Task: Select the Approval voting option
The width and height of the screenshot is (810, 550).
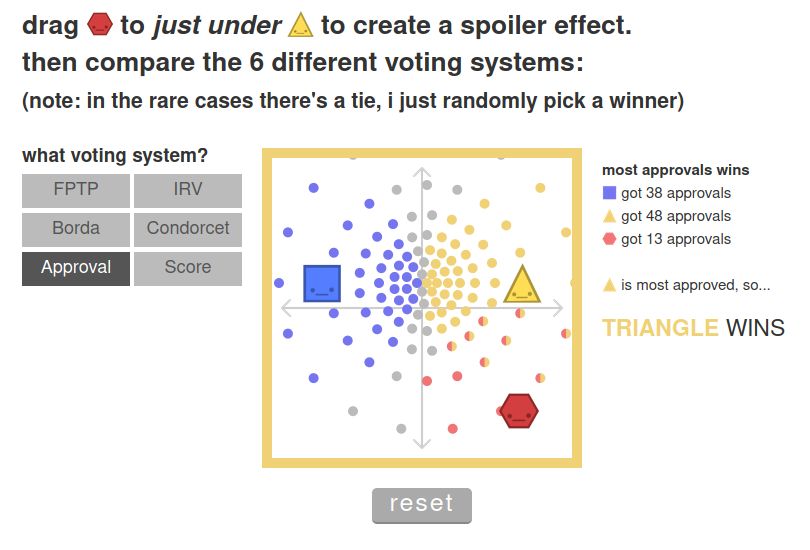Action: 76,268
